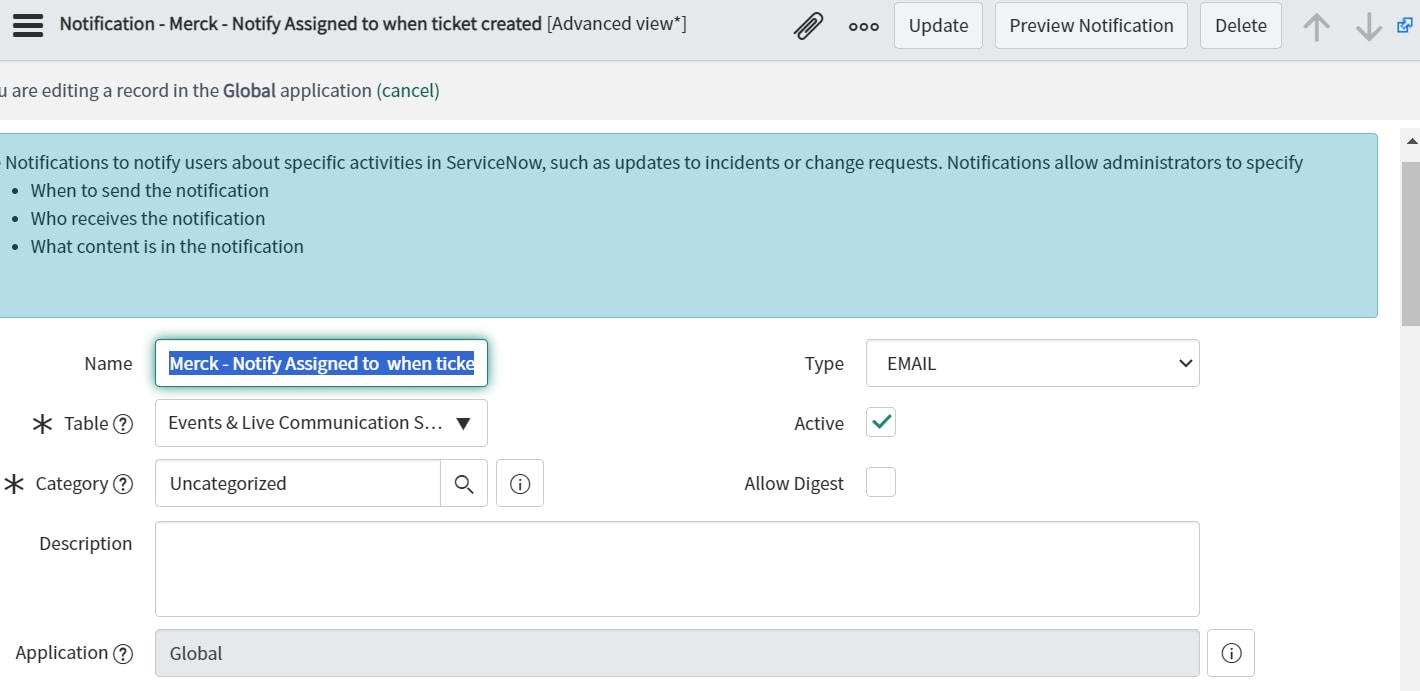Go to next record down arrow
This screenshot has width=1420, height=691.
pyautogui.click(x=1368, y=26)
